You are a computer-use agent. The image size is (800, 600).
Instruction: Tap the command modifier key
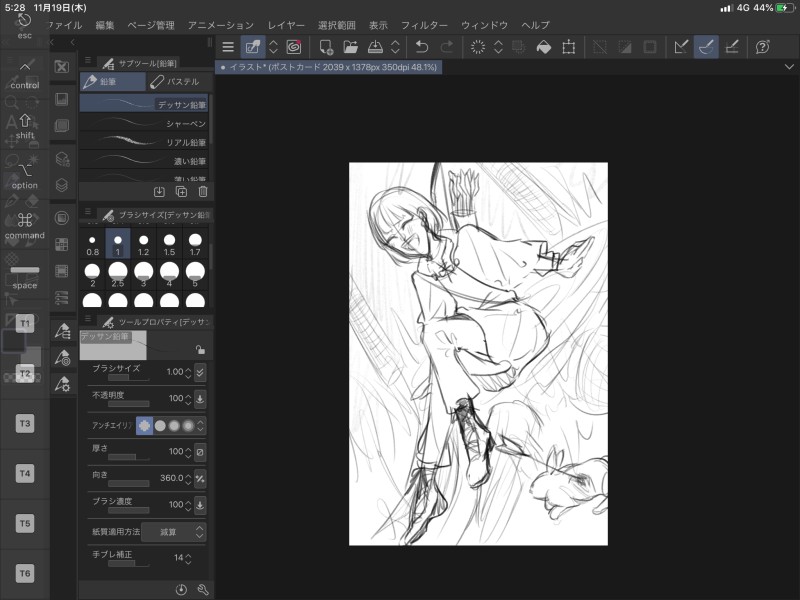click(x=24, y=226)
